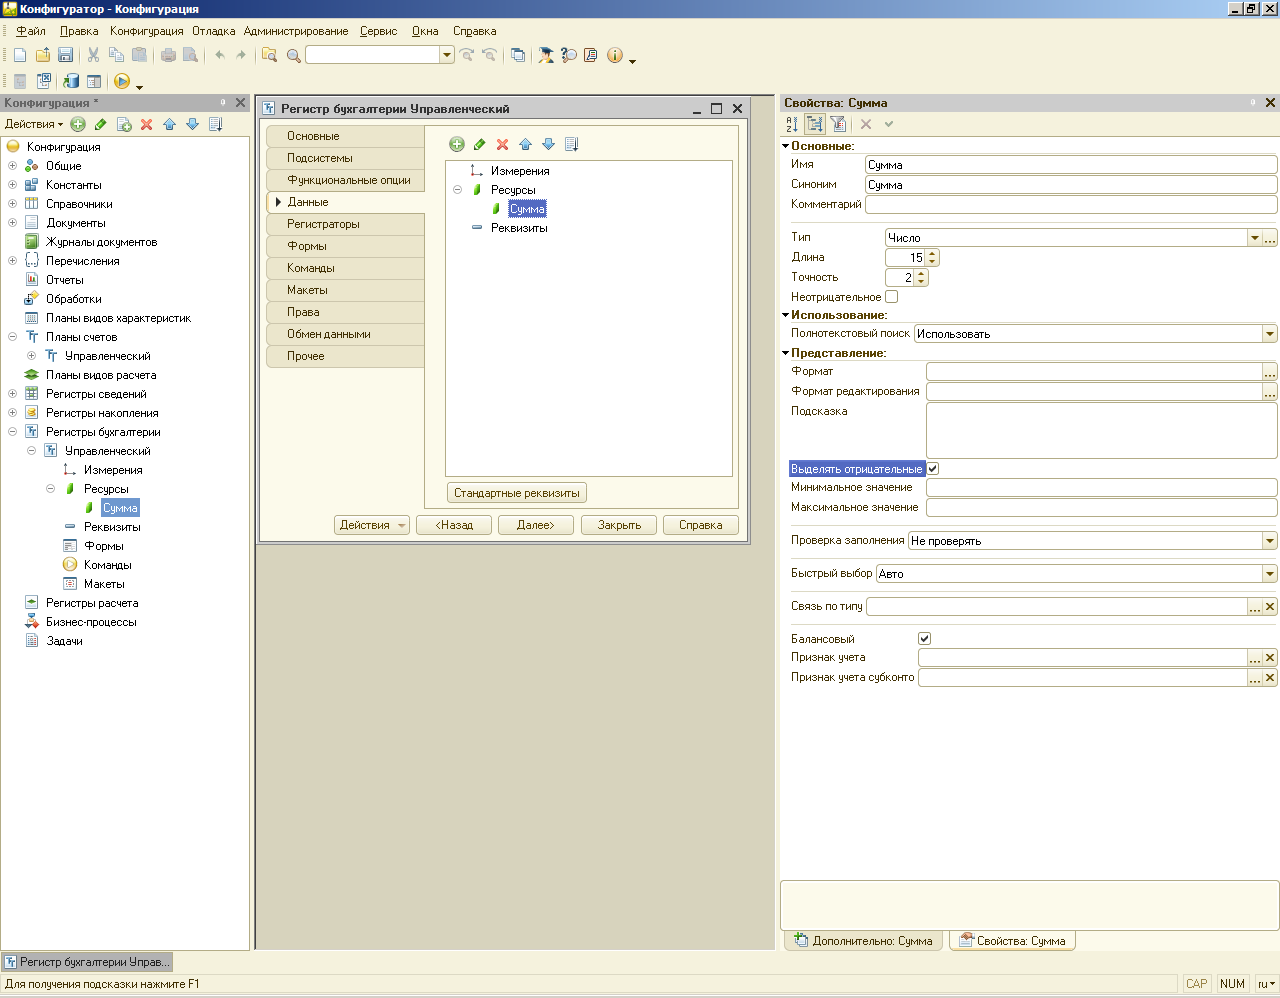Open Проверка заполнения dropdown
This screenshot has height=998, width=1280.
pyautogui.click(x=1269, y=541)
